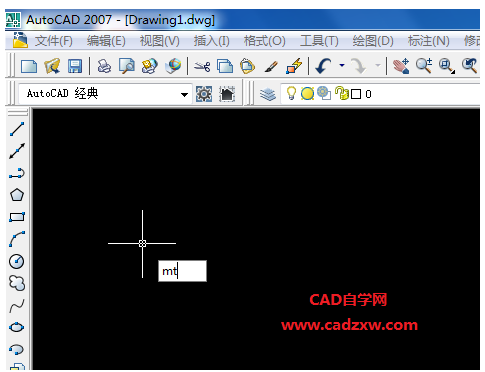
Task: Select the Ellipse tool
Action: click(16, 327)
